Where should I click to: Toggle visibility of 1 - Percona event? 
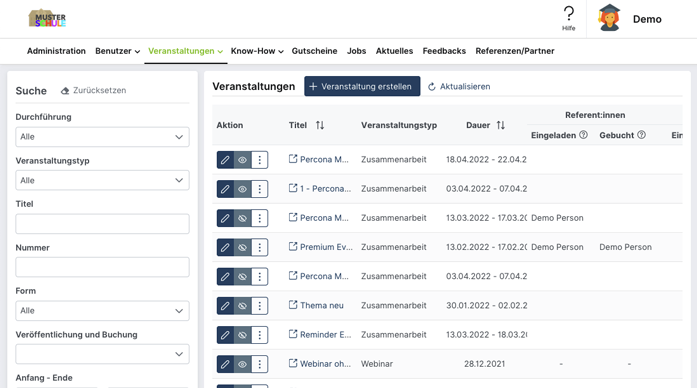tap(242, 189)
